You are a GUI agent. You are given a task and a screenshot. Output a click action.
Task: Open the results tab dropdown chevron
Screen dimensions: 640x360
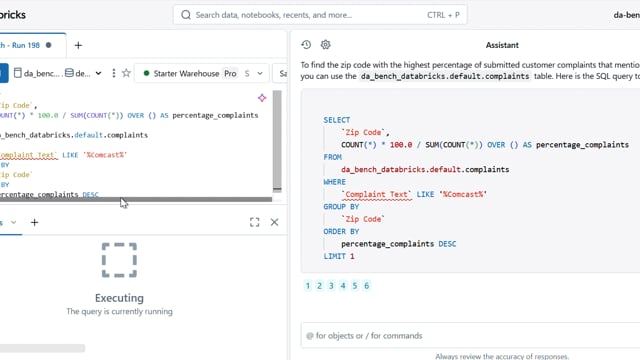tap(13, 222)
